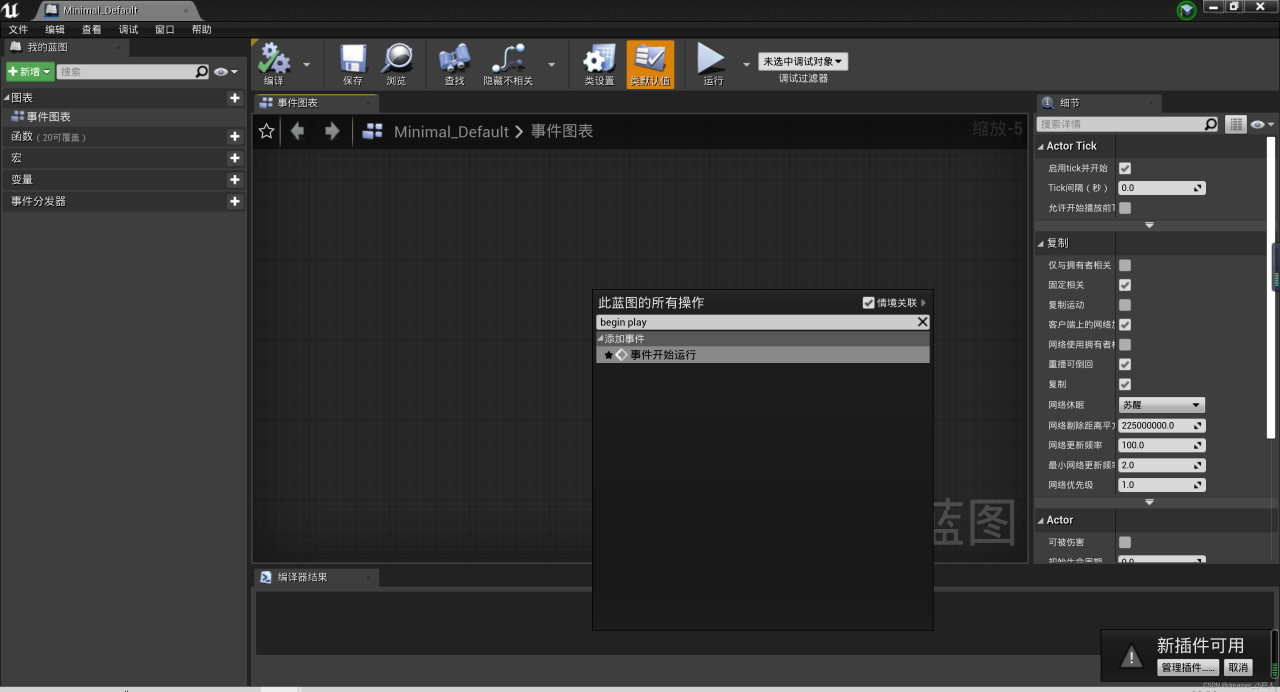1280x692 pixels.
Task: Add new macro with 宏 plus icon
Action: 235,158
